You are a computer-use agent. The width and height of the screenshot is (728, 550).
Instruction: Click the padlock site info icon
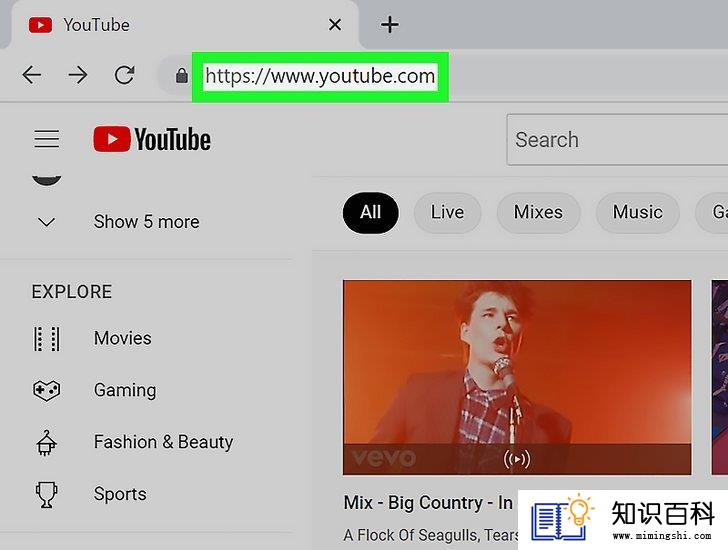pyautogui.click(x=182, y=75)
